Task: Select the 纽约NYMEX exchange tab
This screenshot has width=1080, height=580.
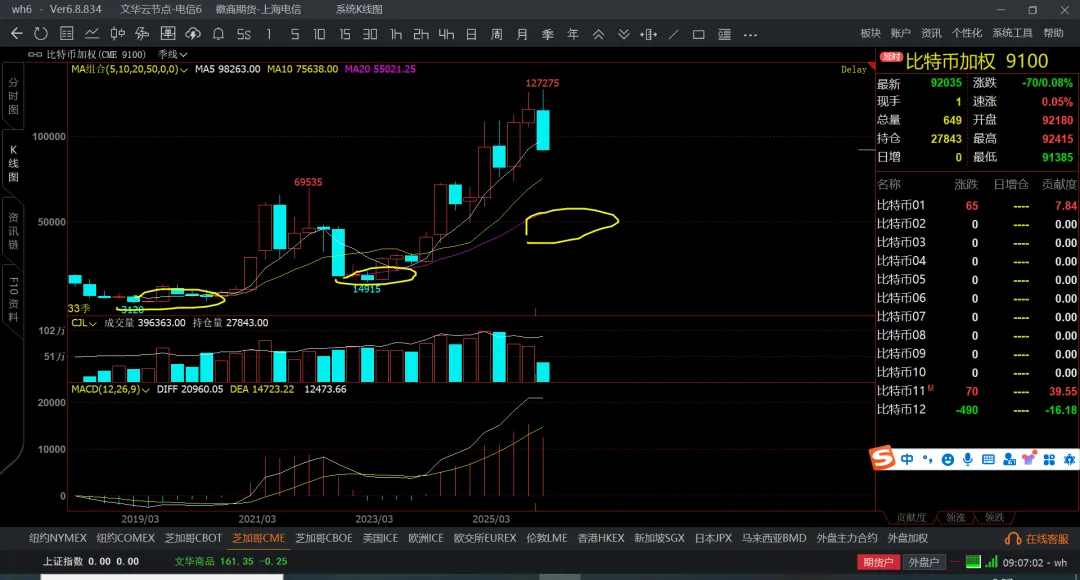Action: pyautogui.click(x=58, y=538)
